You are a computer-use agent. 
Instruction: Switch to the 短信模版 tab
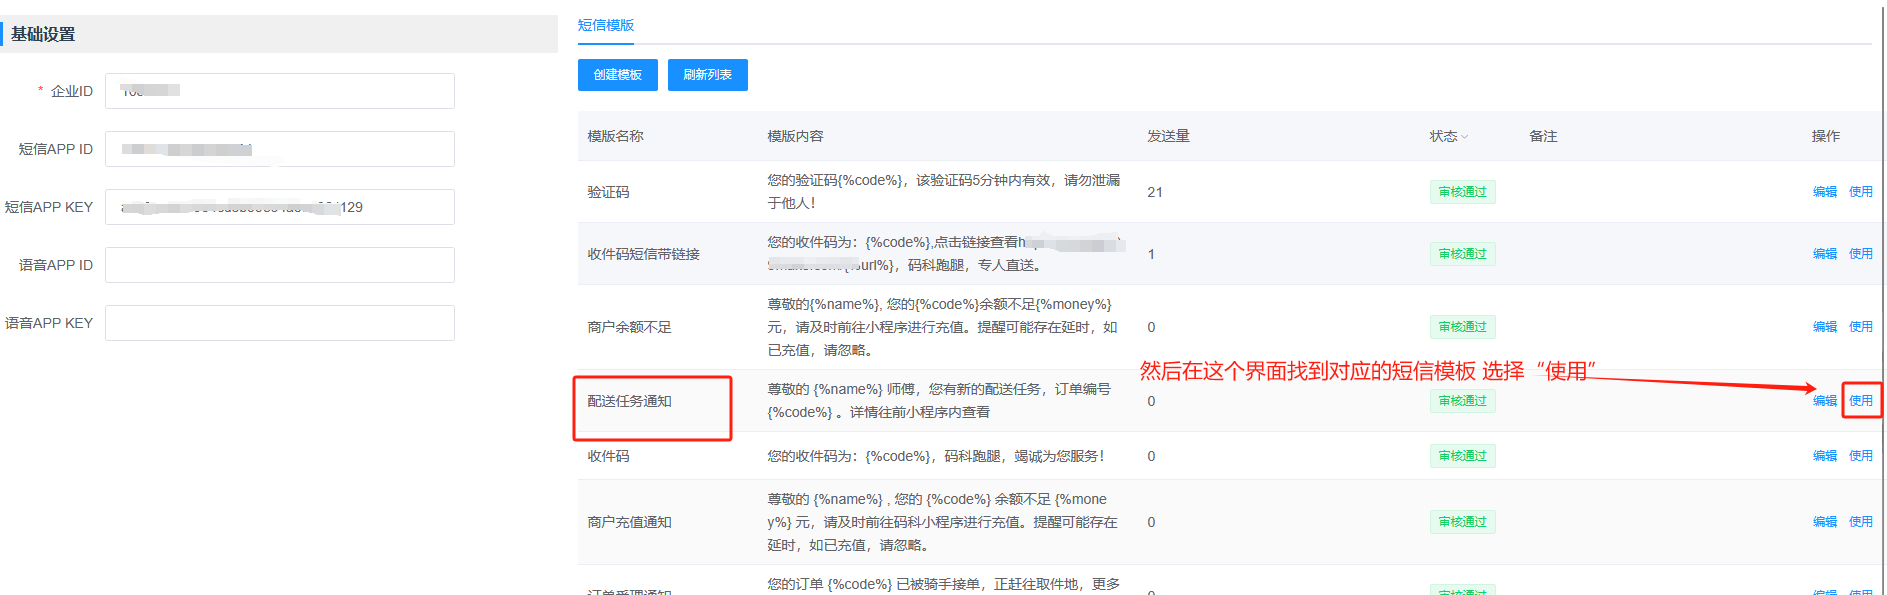coord(606,25)
